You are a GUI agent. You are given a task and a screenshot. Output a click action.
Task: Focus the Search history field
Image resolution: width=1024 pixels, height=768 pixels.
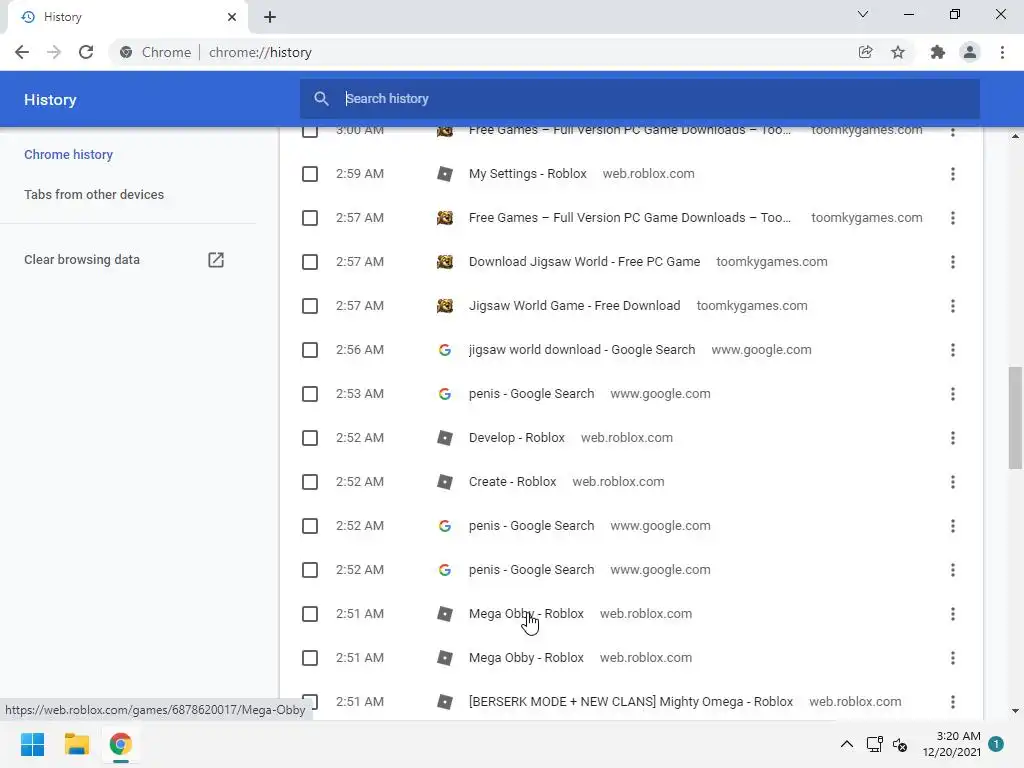(640, 99)
